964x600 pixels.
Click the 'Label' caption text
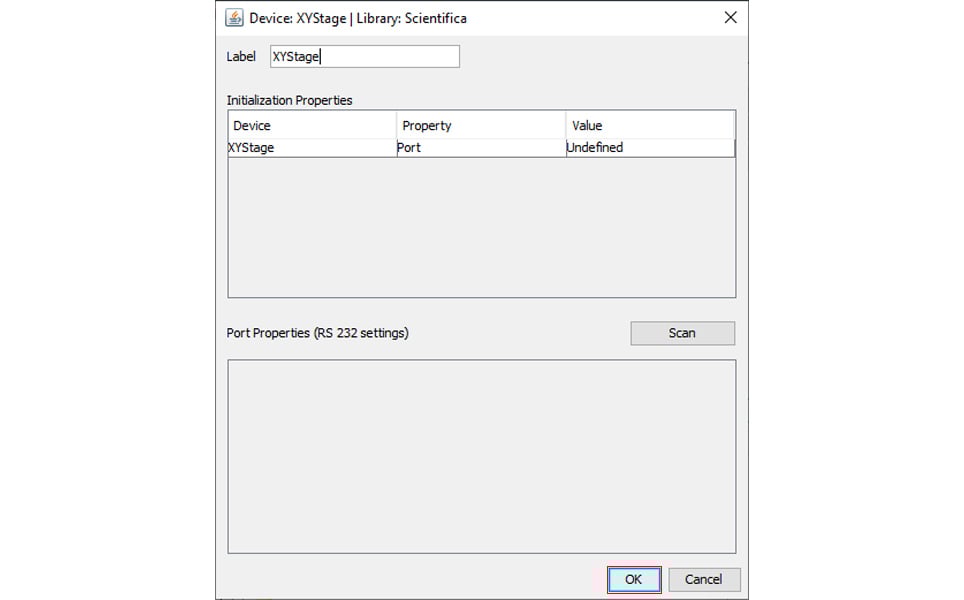pos(241,57)
